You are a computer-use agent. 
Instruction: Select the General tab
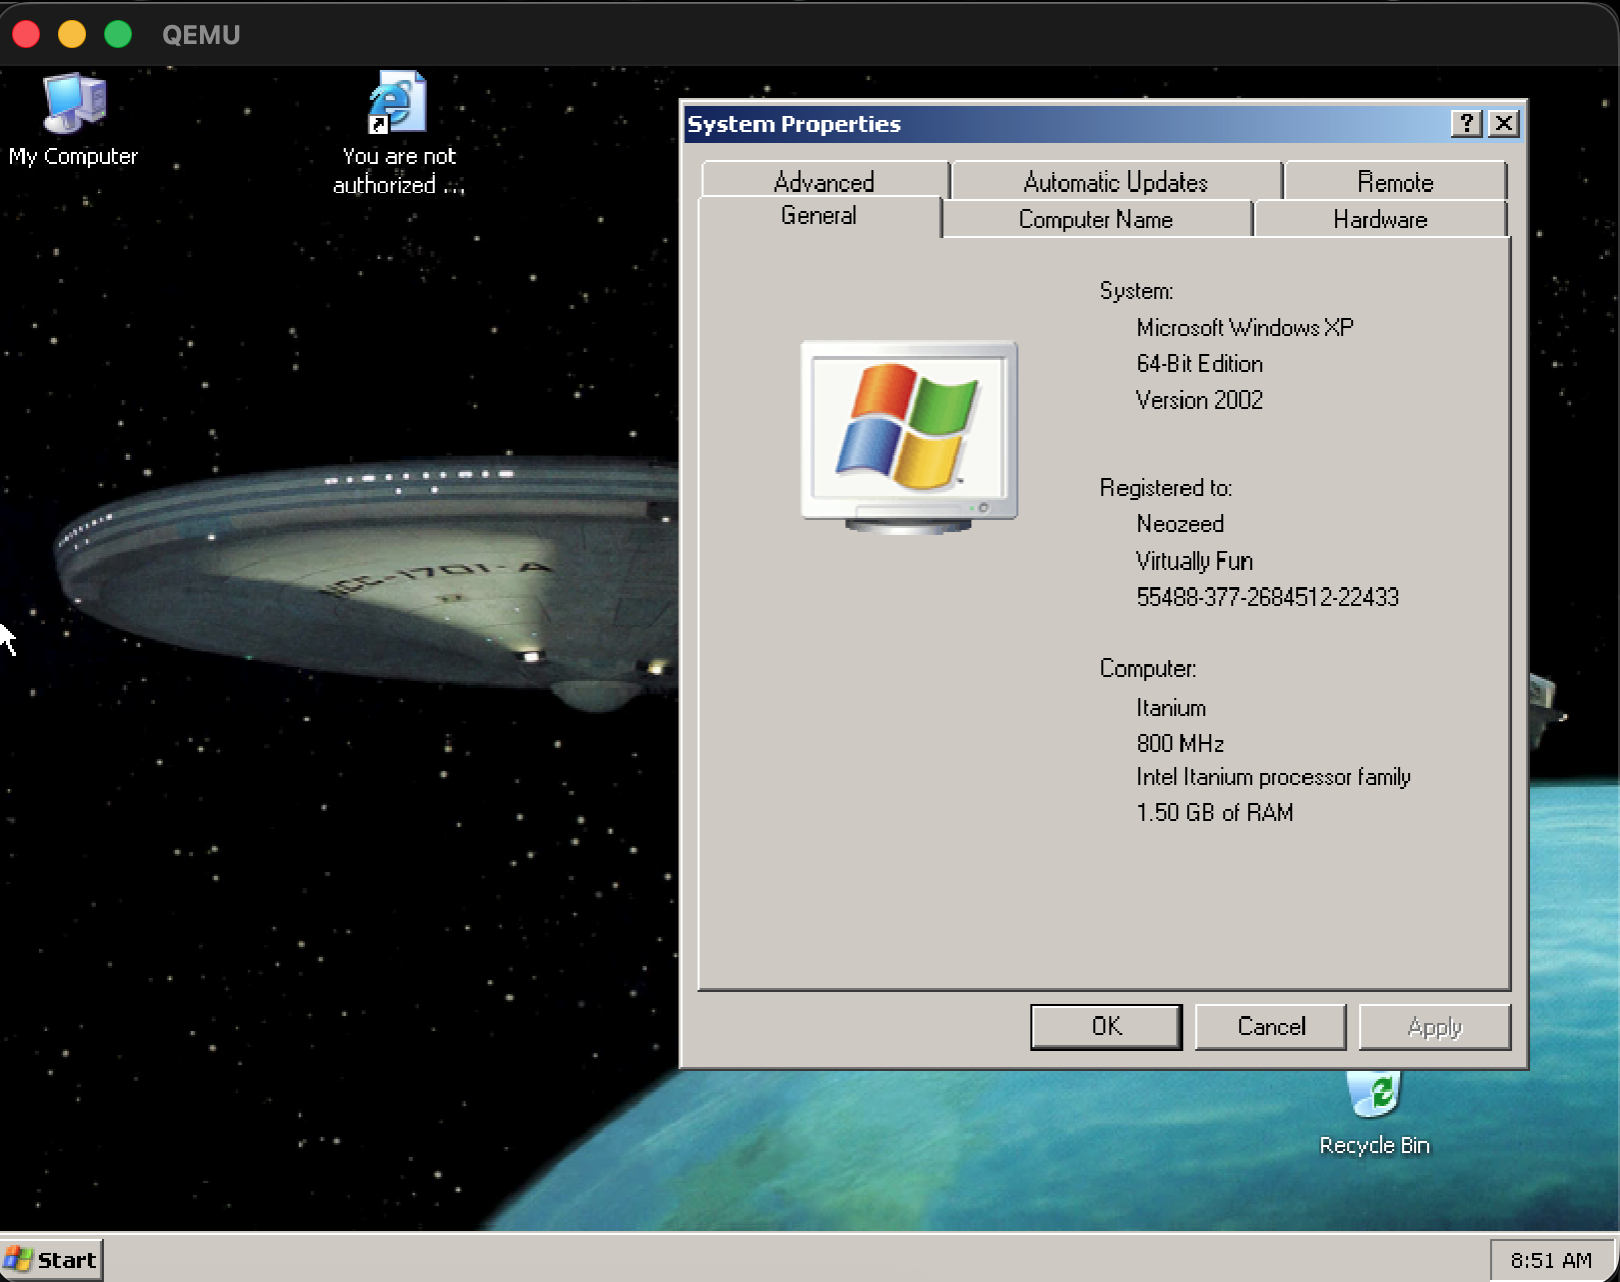(819, 216)
